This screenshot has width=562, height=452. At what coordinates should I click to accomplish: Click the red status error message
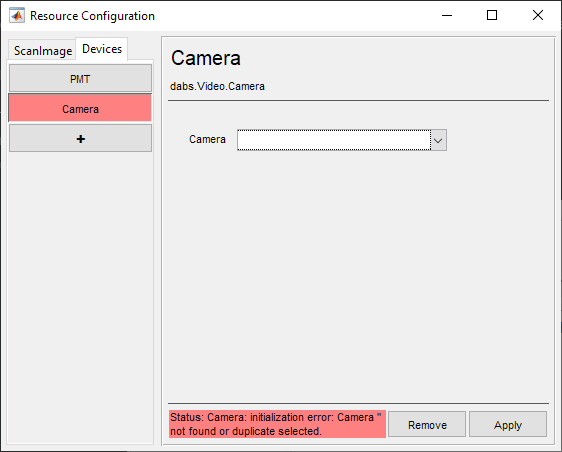277,424
